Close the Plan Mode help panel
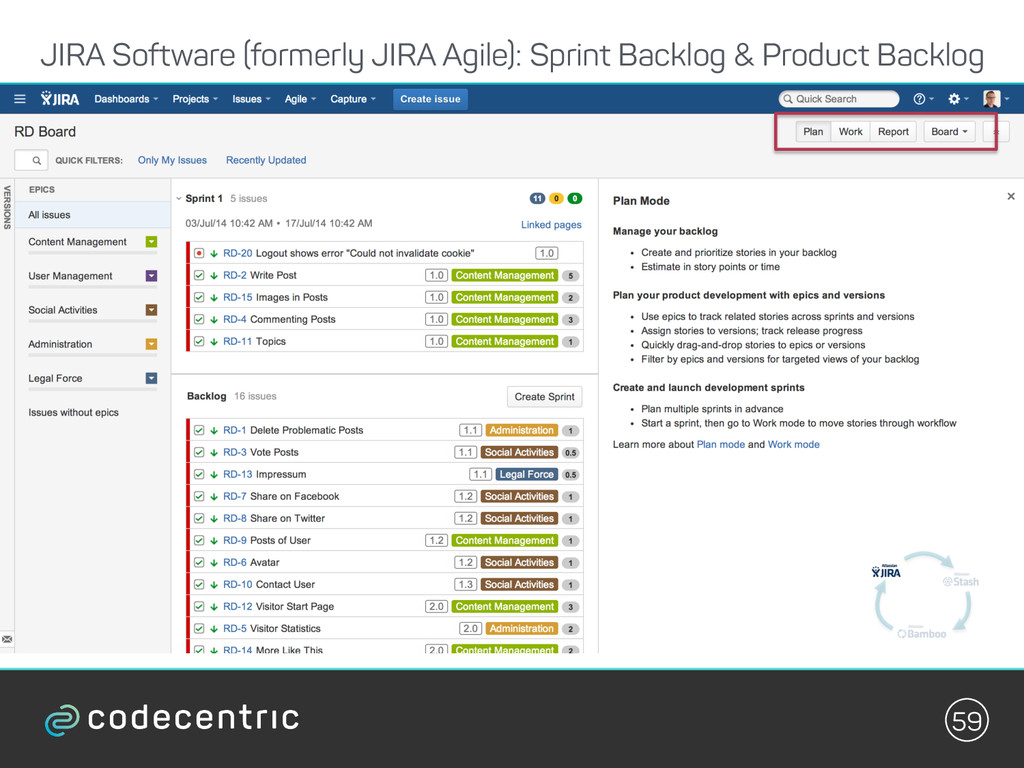1024x768 pixels. pos(1011,196)
